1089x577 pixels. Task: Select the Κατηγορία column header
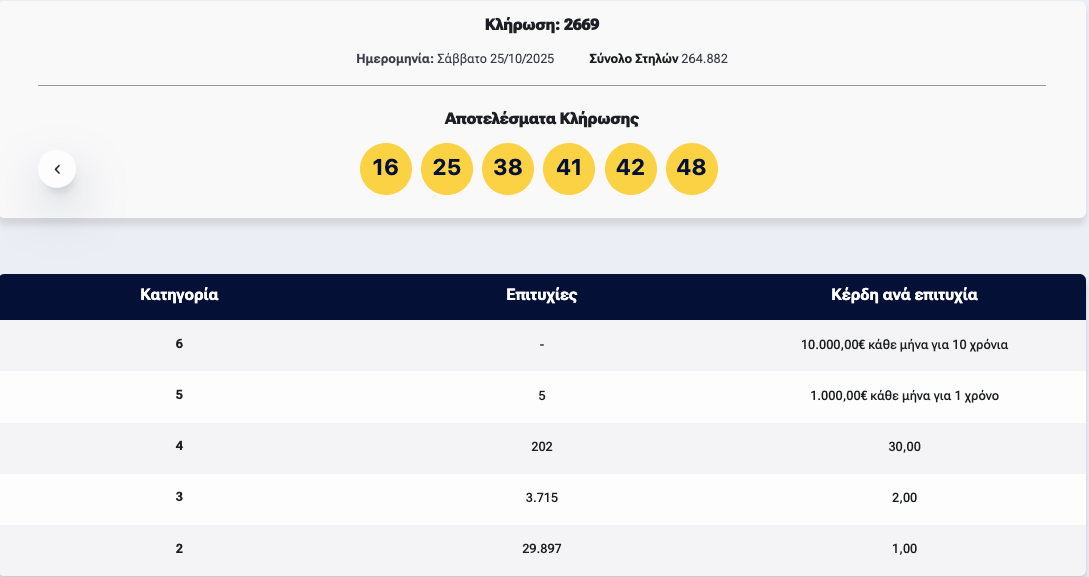178,296
